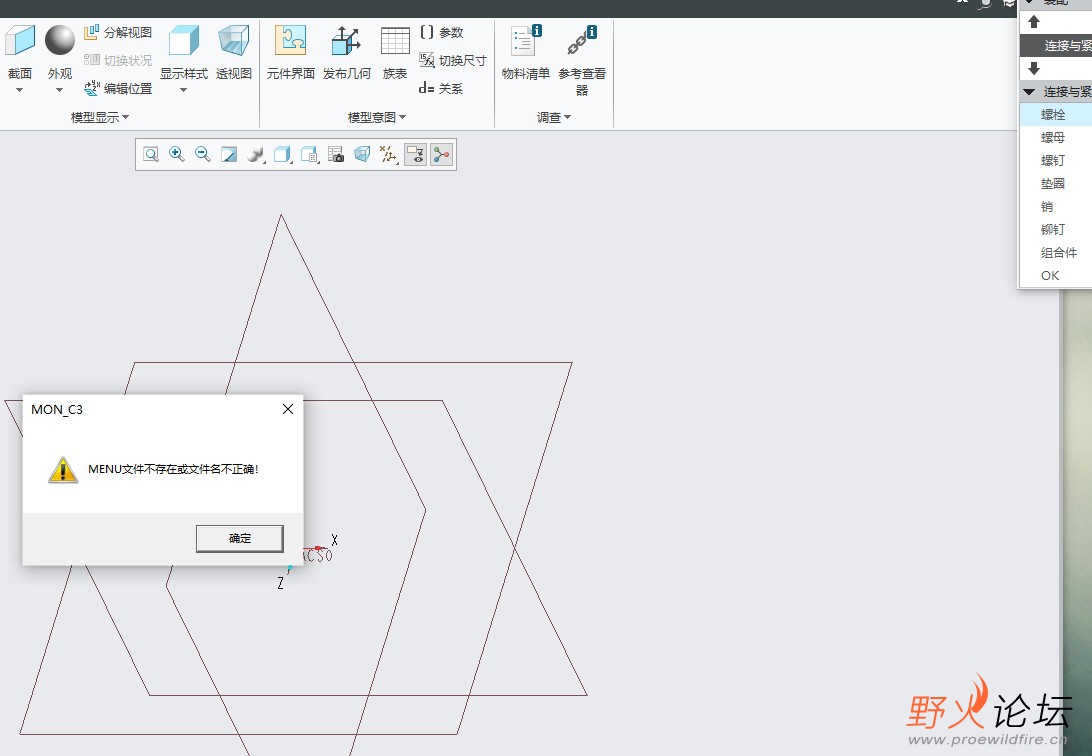The height and width of the screenshot is (756, 1092).
Task: Click 编辑位置 (Edit Position) tool
Action: [x=118, y=88]
